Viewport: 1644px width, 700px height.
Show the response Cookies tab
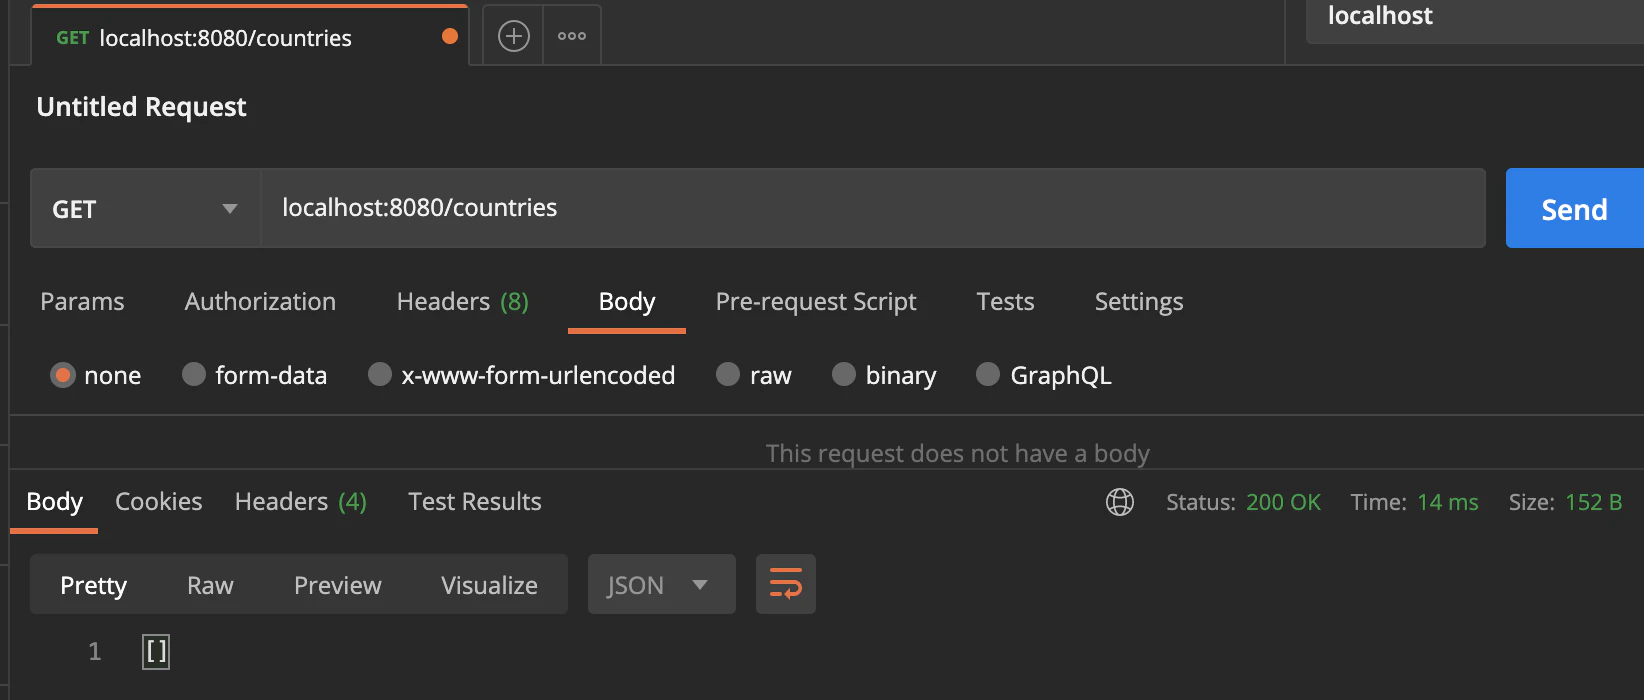[158, 502]
